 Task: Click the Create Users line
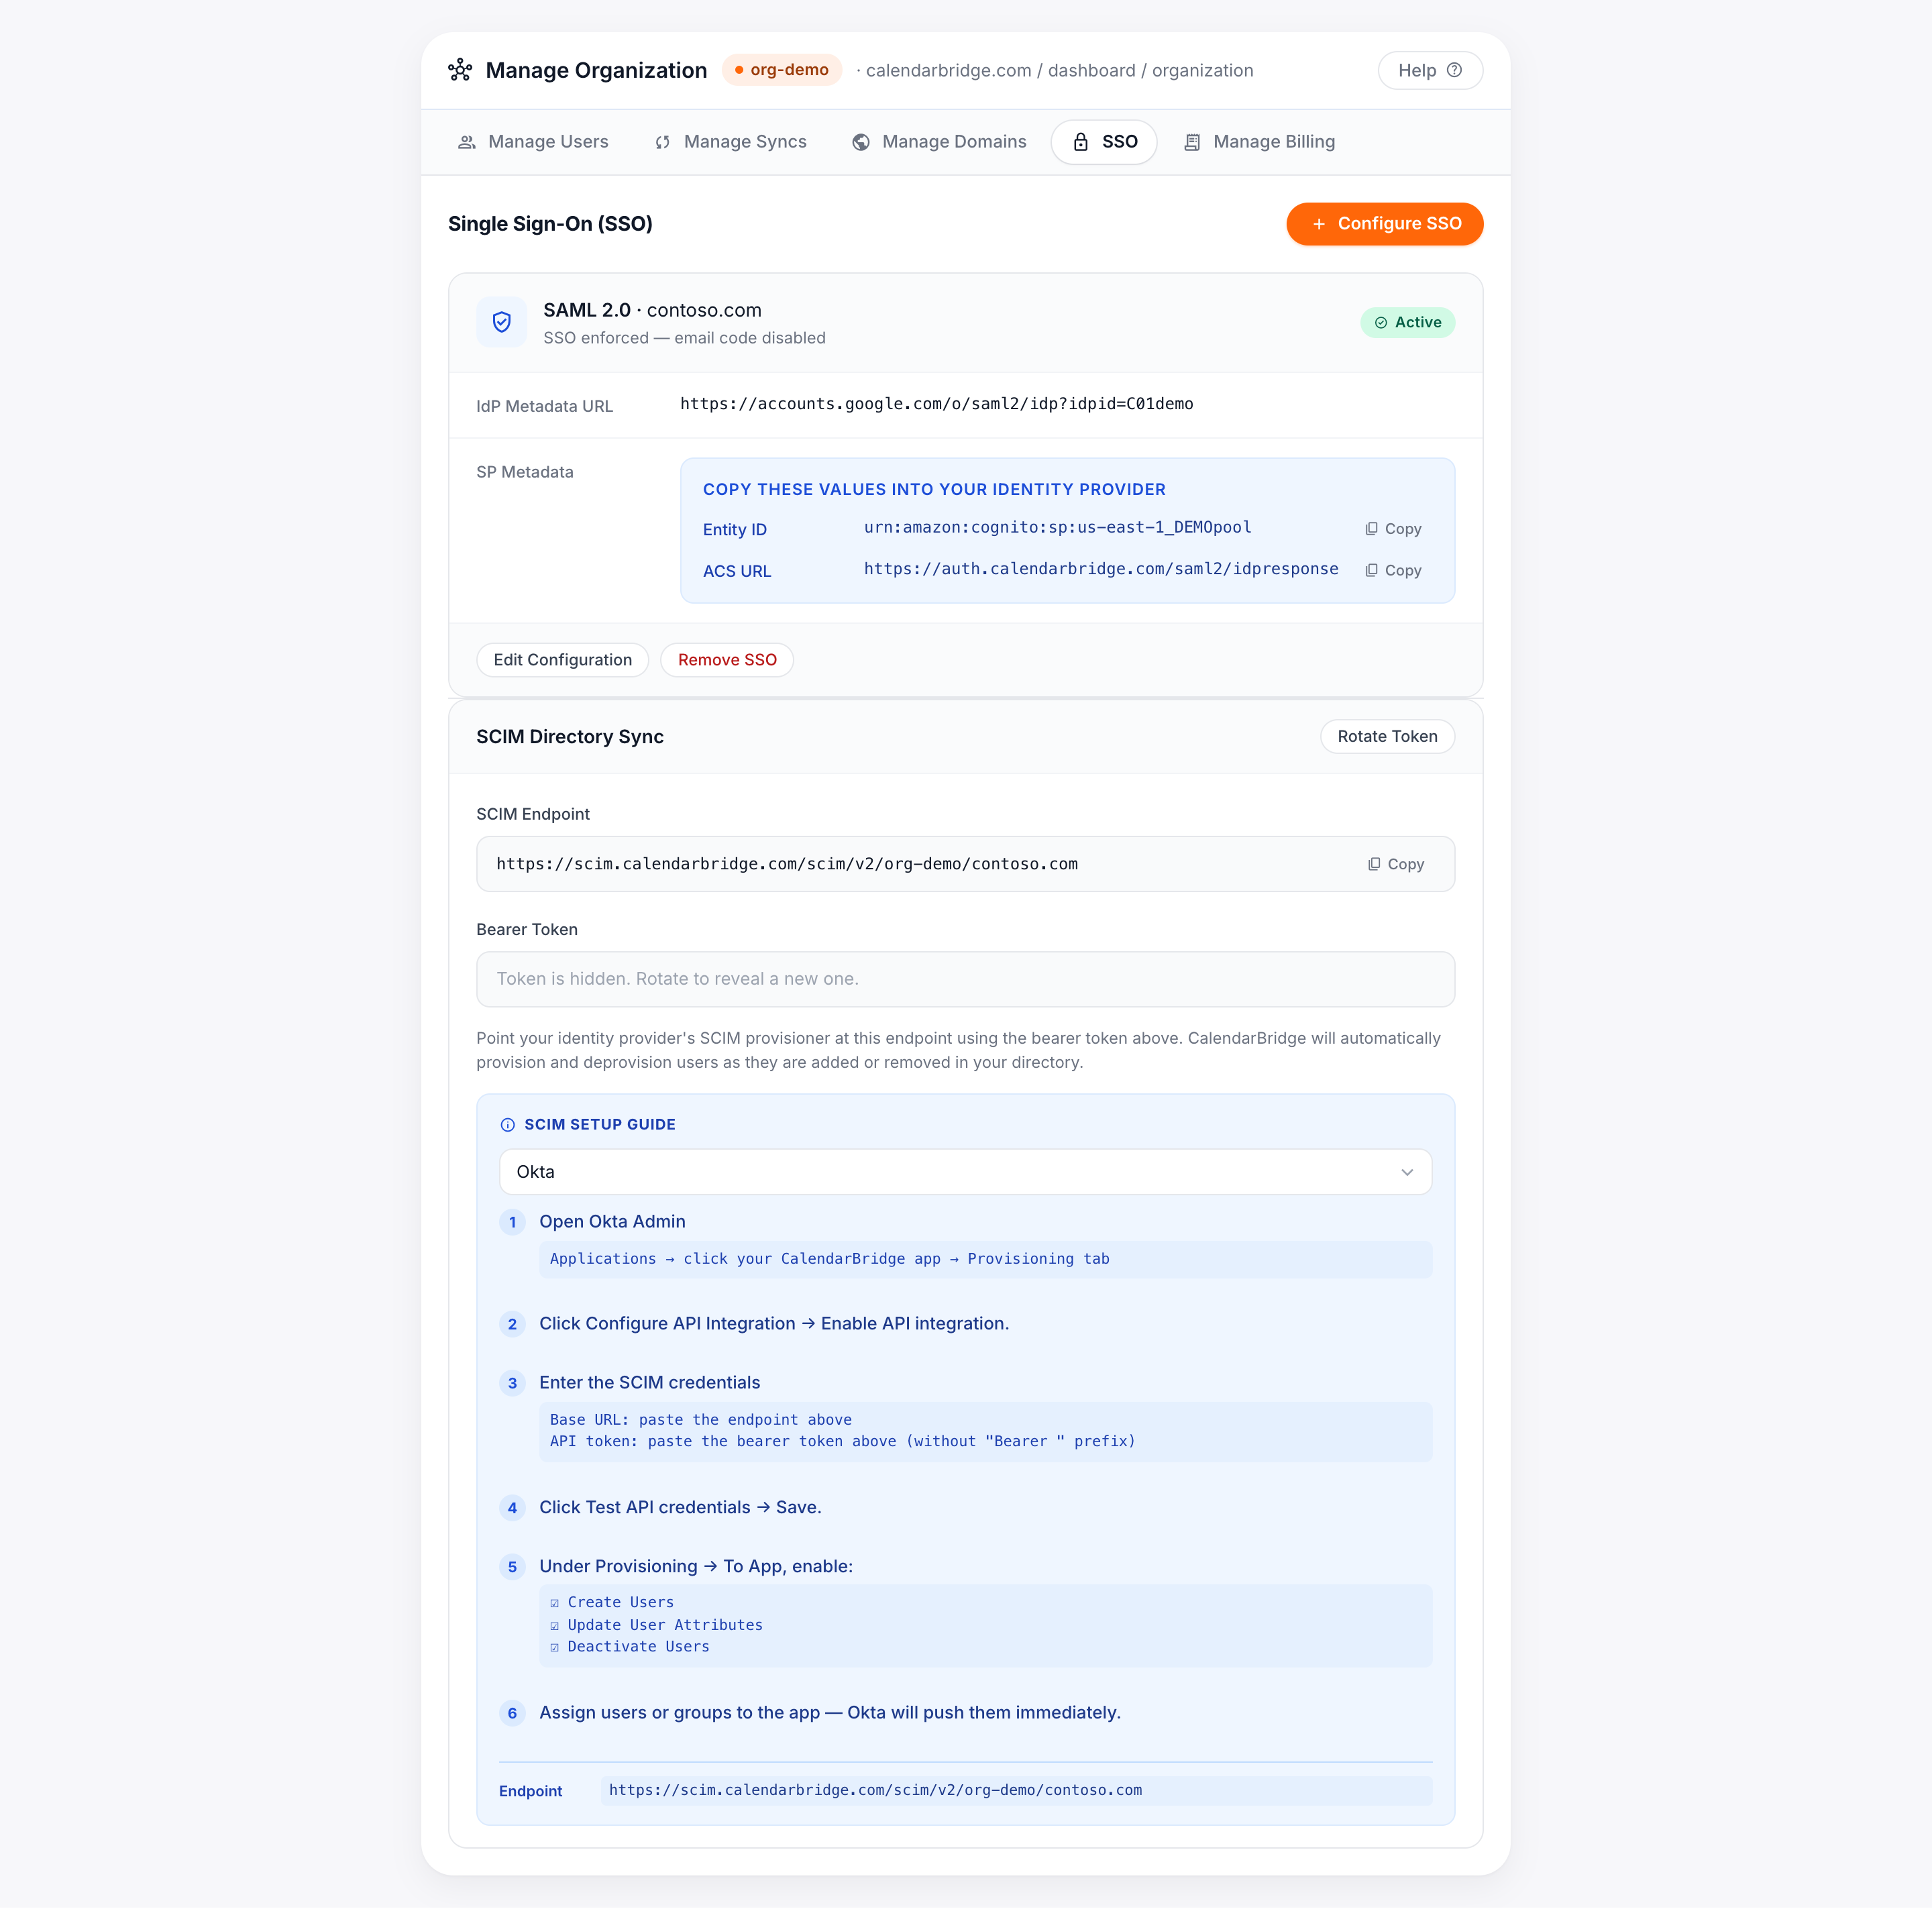click(x=612, y=1603)
